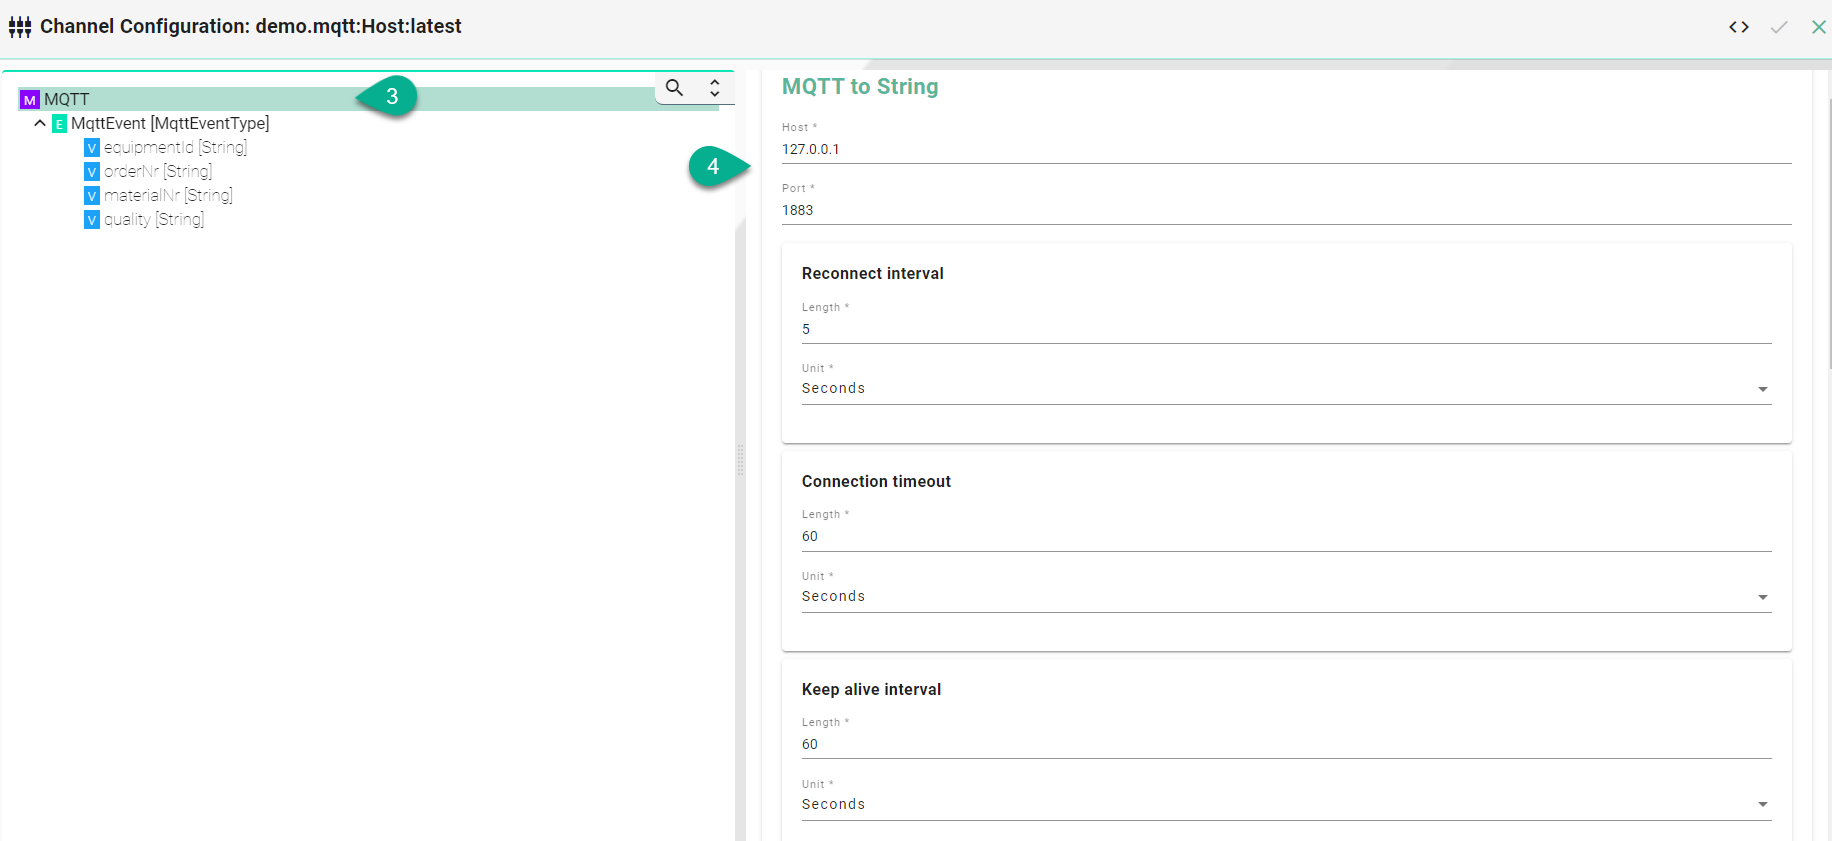Toggle expand/collapse all tree arrows icon
The height and width of the screenshot is (841, 1832).
(x=715, y=88)
